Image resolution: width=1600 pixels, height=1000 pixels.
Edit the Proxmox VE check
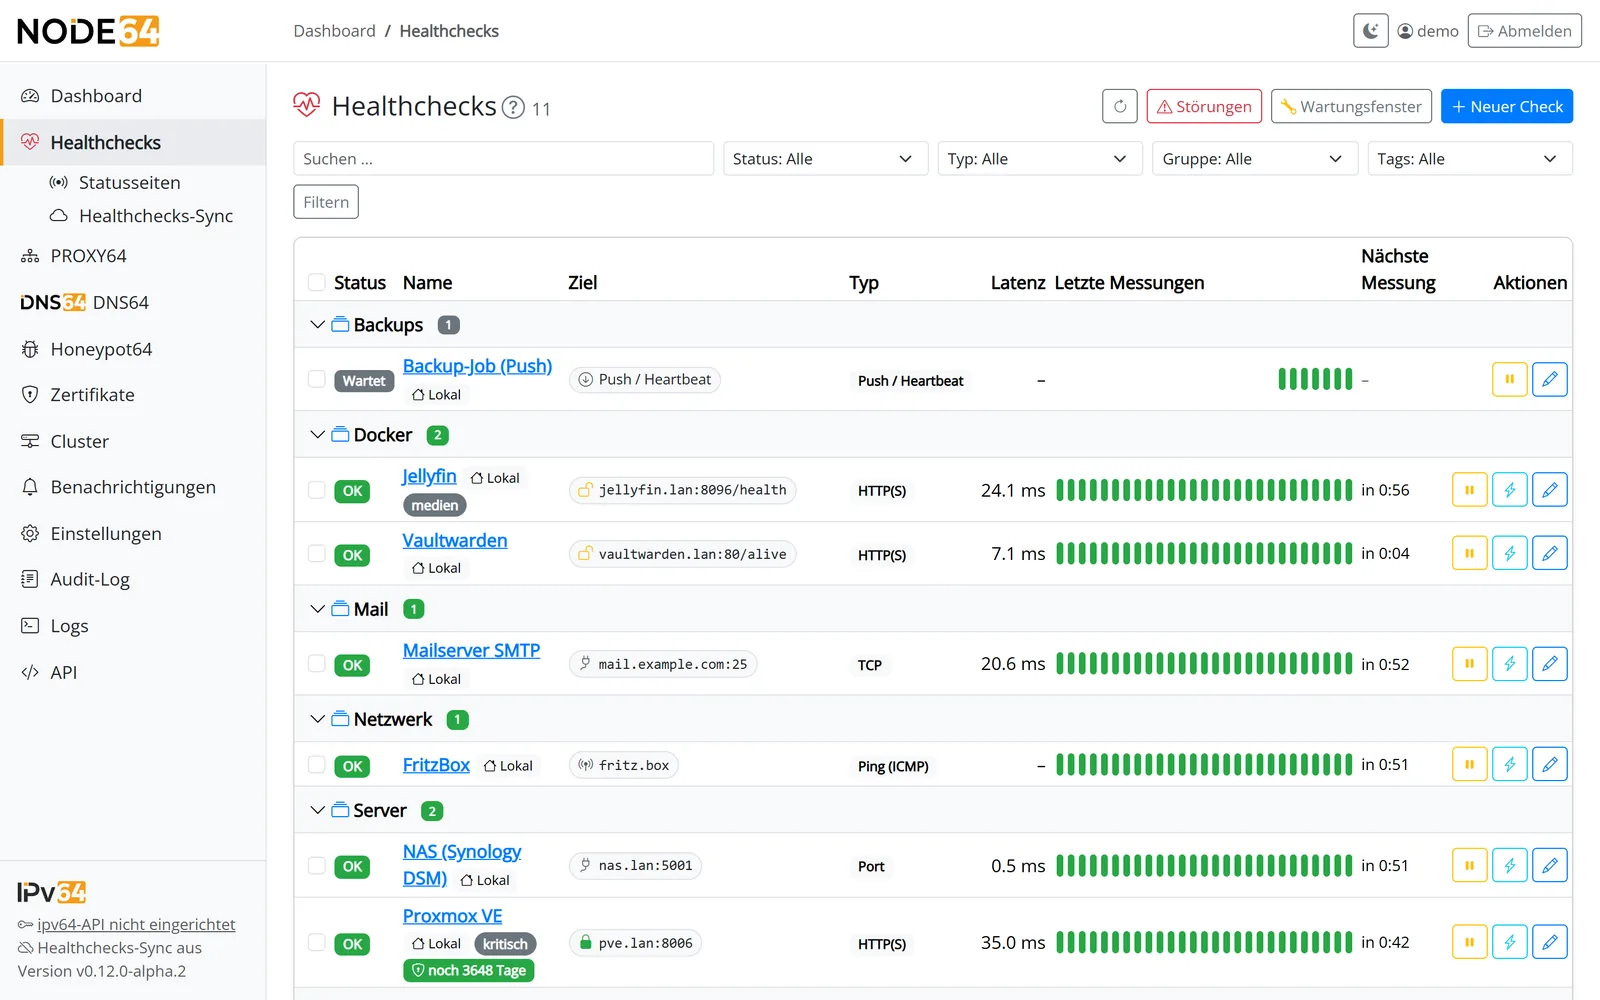tap(1550, 942)
